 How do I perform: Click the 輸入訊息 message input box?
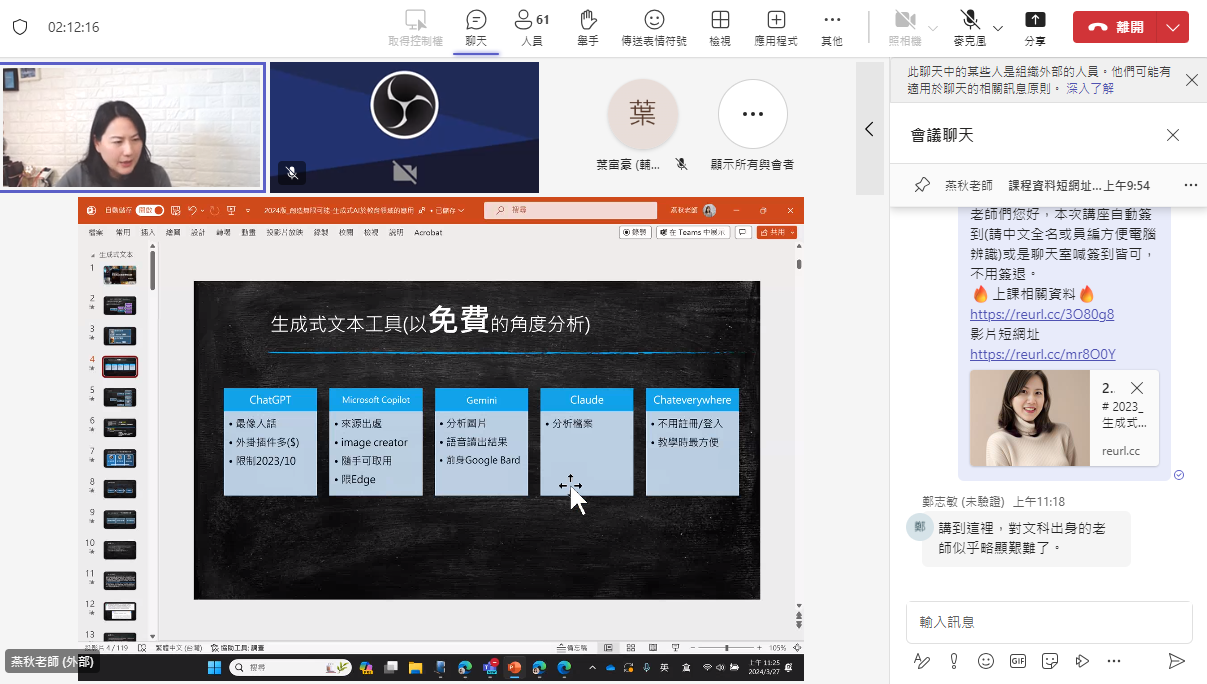coord(1049,622)
